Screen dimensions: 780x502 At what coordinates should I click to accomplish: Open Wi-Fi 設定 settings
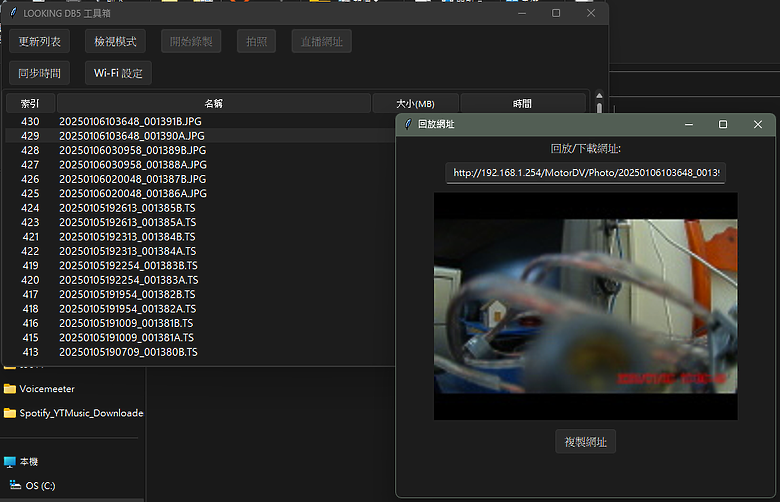[x=118, y=73]
